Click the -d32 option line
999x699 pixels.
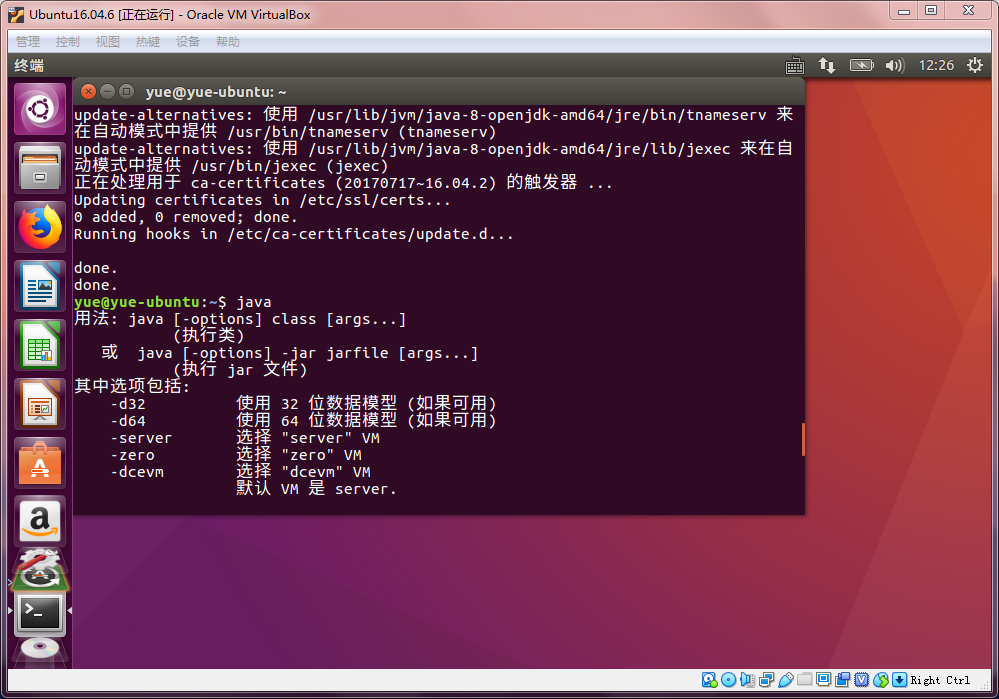[303, 404]
